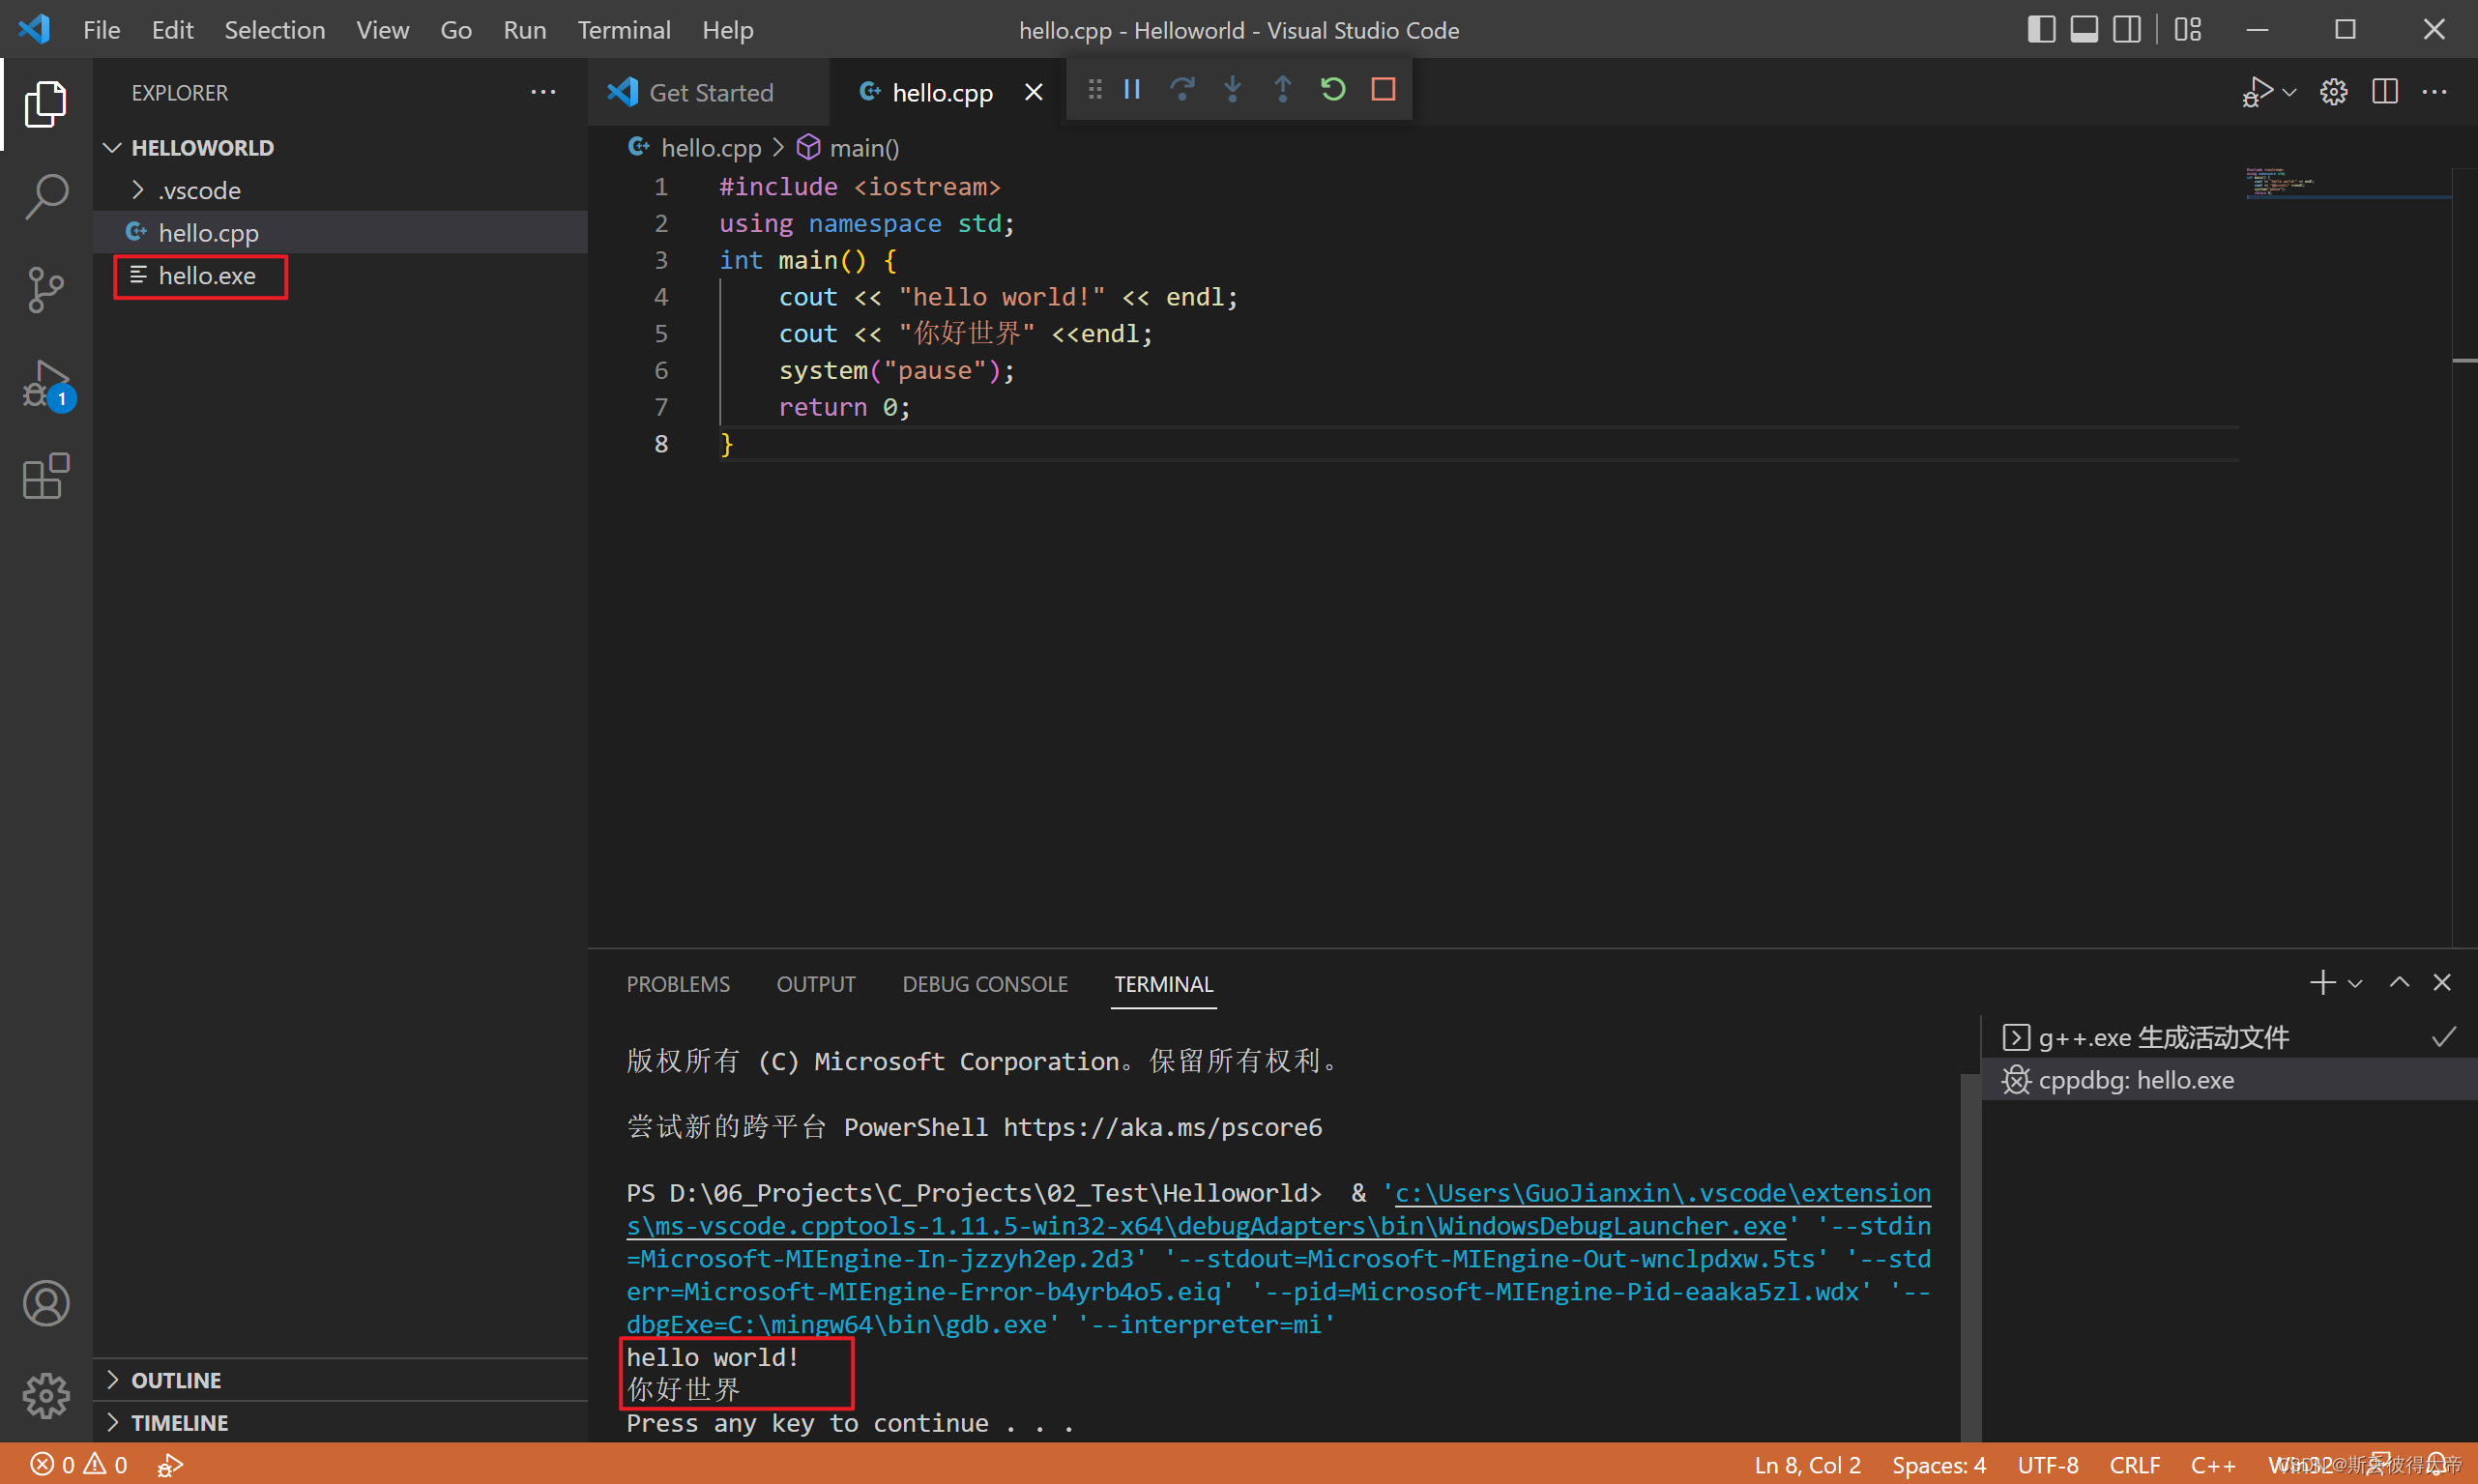Create a new terminal with plus icon
This screenshot has width=2478, height=1484.
[2322, 983]
